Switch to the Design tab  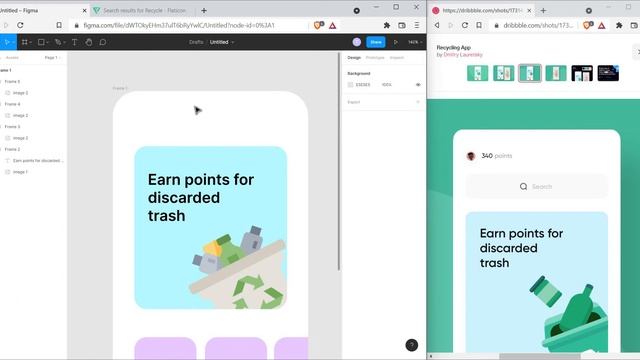(x=354, y=58)
